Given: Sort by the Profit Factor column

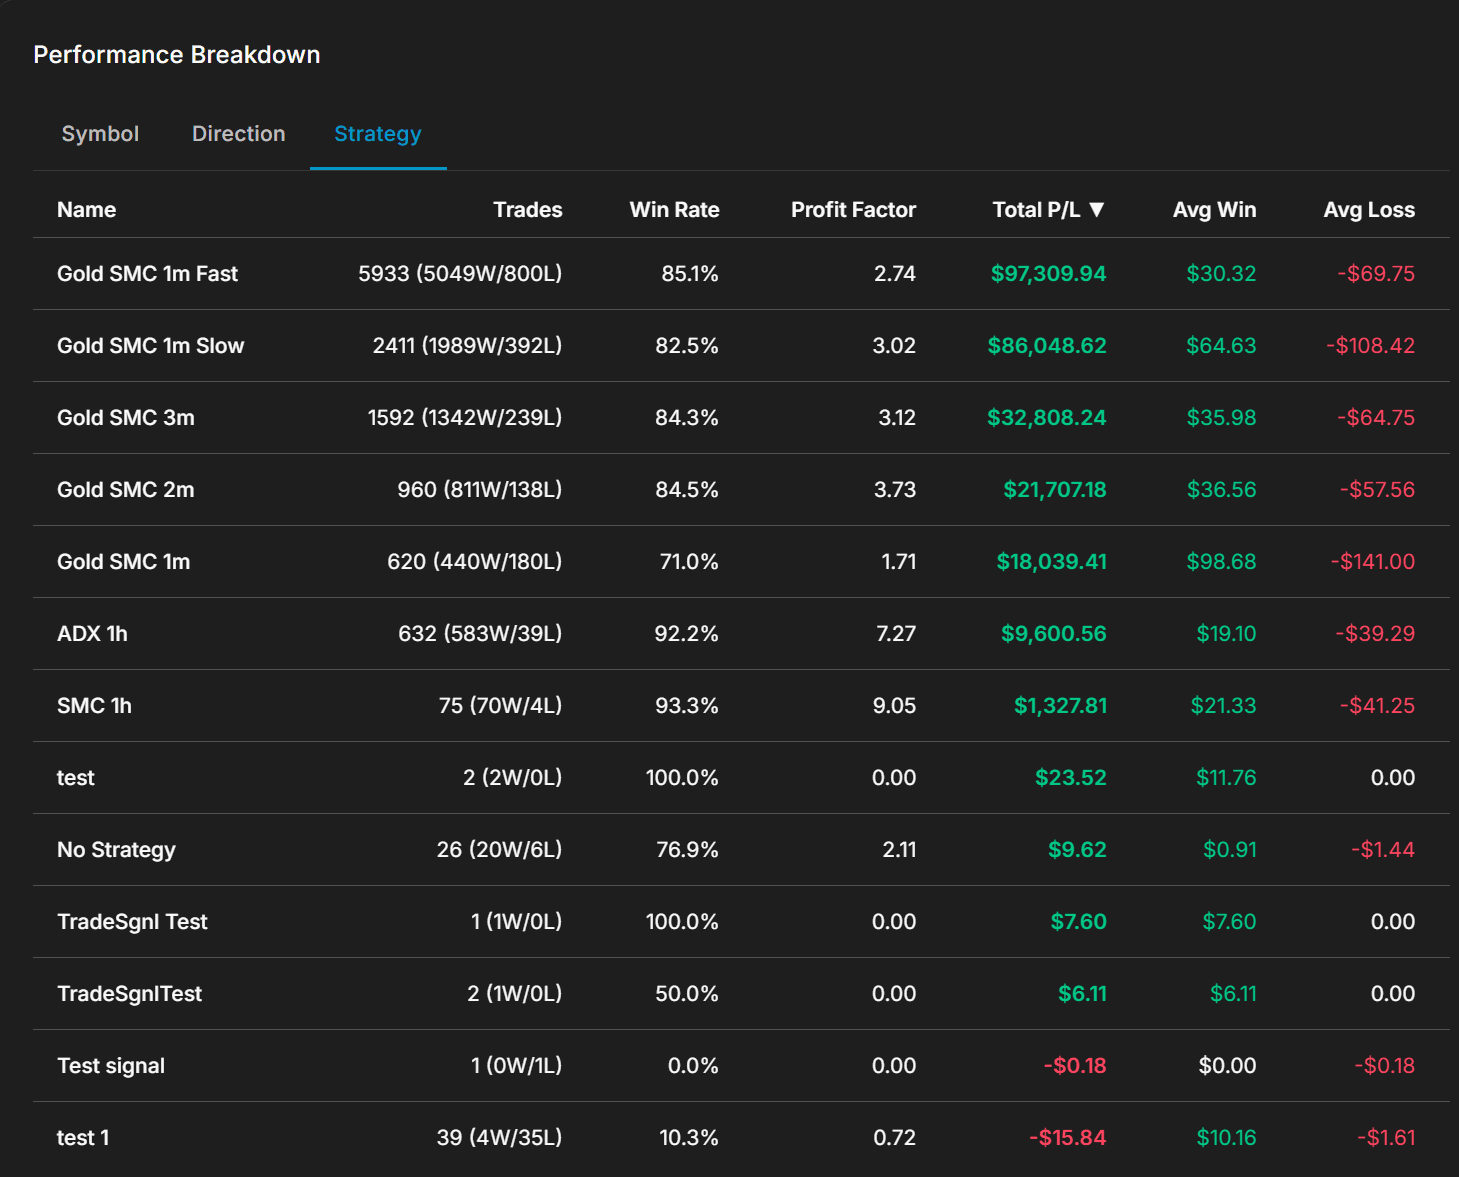Looking at the screenshot, I should pyautogui.click(x=853, y=209).
